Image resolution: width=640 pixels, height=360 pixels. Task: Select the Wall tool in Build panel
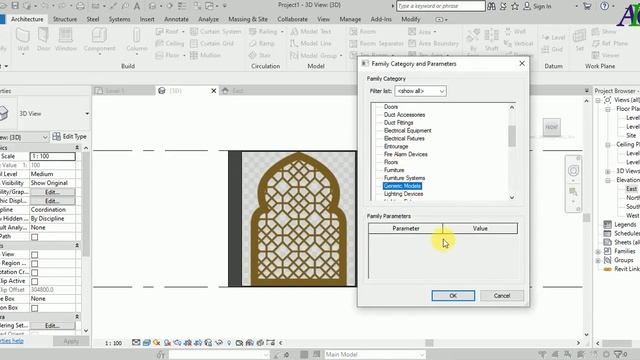[x=23, y=40]
